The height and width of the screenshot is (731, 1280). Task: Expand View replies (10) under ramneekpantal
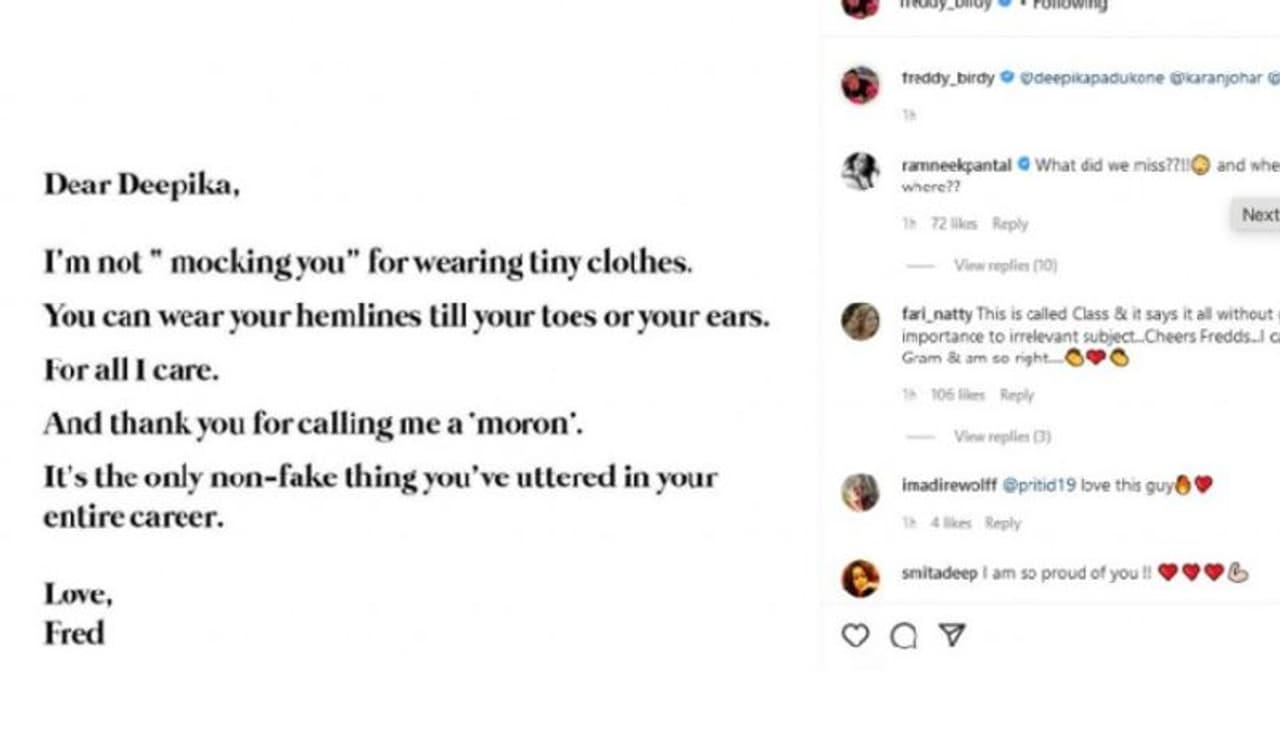tap(1005, 265)
